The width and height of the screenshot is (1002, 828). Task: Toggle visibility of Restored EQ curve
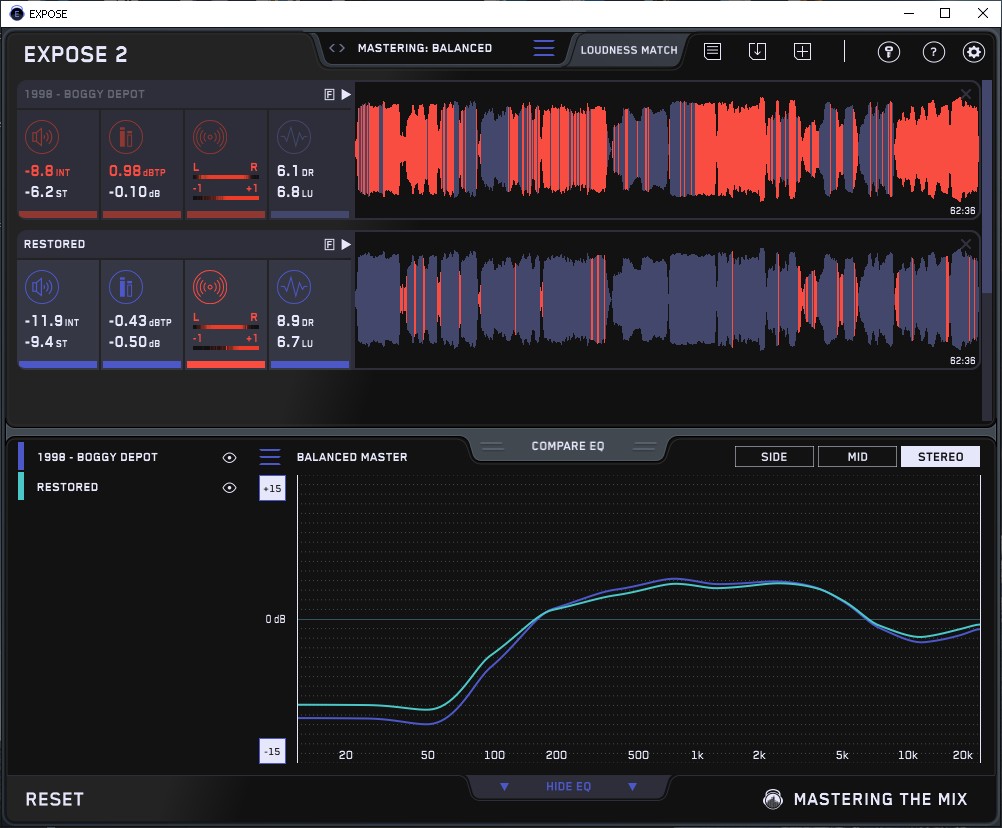[x=229, y=487]
